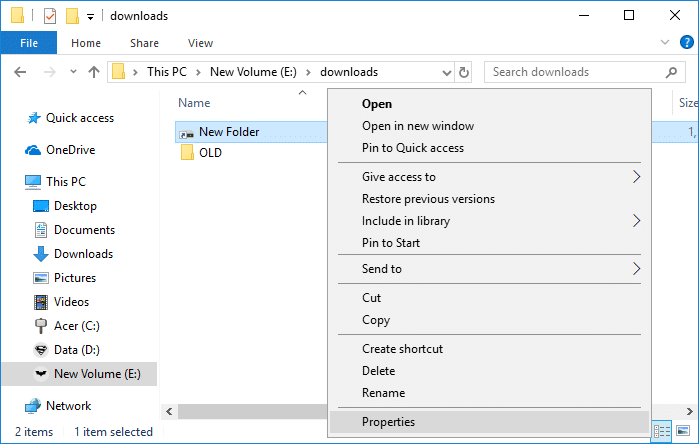Viewport: 699px width, 444px height.
Task: Select Rename in the context menu
Action: tap(383, 393)
